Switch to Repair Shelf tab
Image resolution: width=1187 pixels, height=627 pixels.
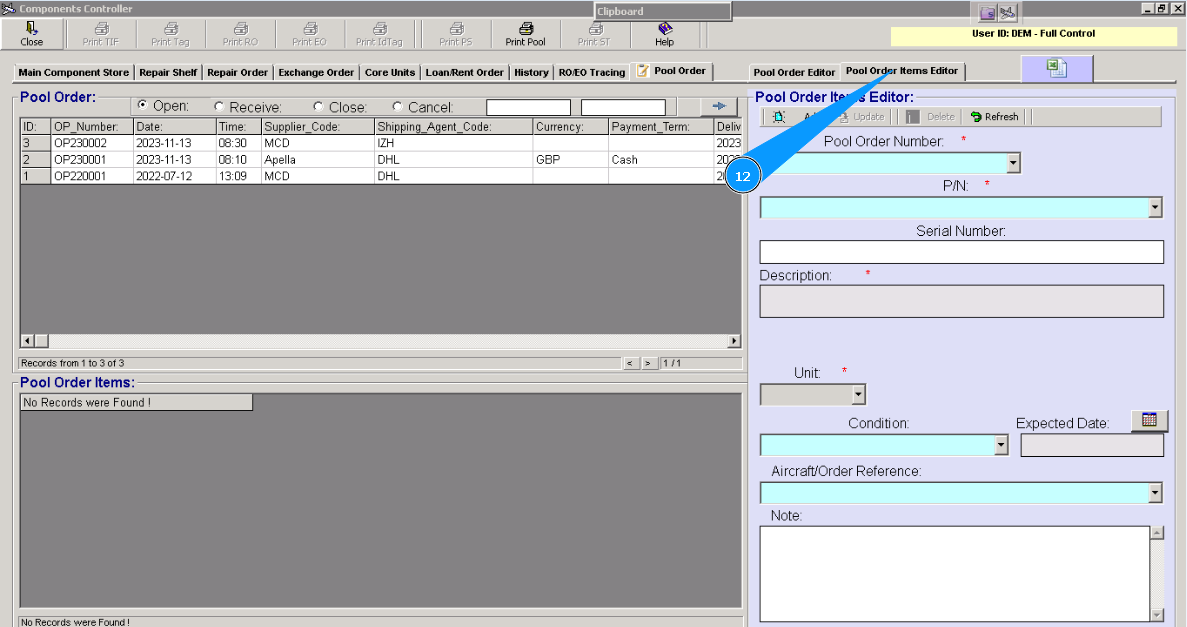(x=168, y=73)
